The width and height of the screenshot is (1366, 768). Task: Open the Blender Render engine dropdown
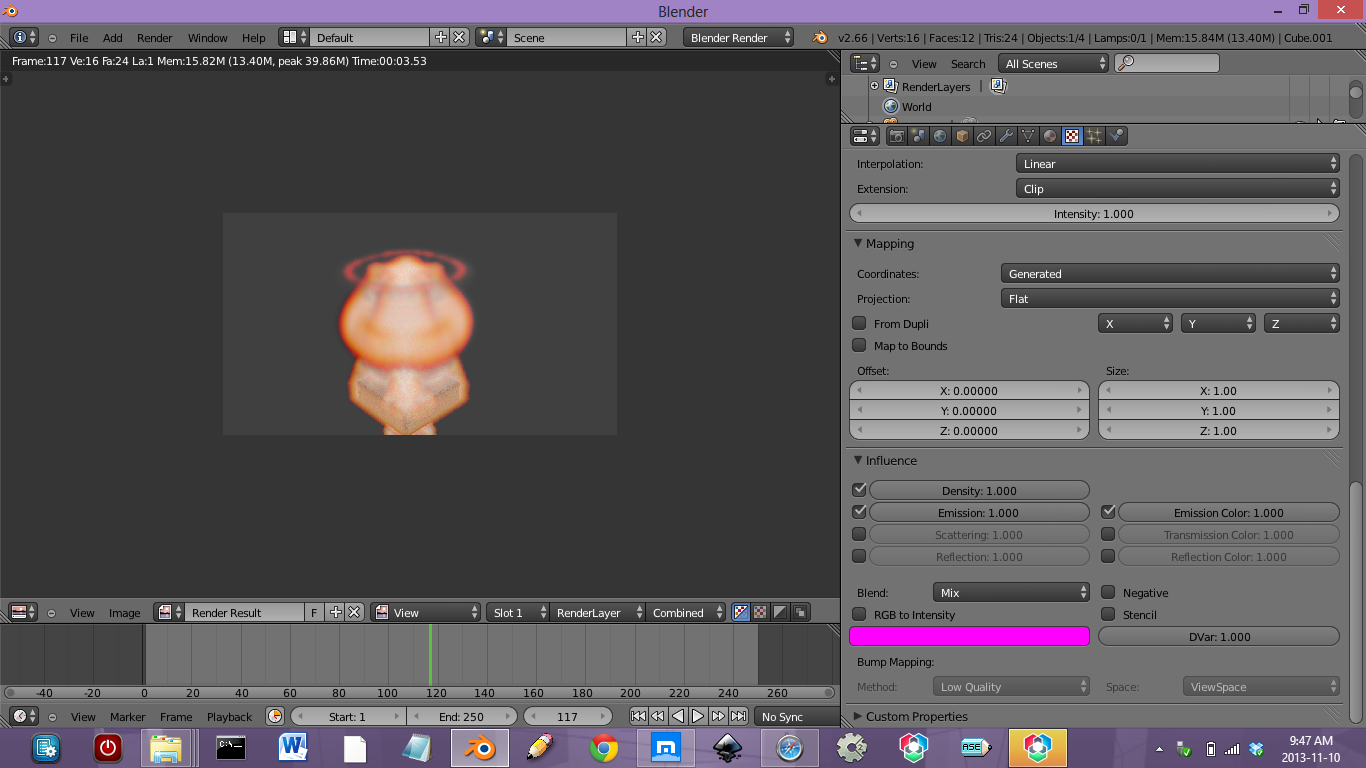(x=739, y=37)
